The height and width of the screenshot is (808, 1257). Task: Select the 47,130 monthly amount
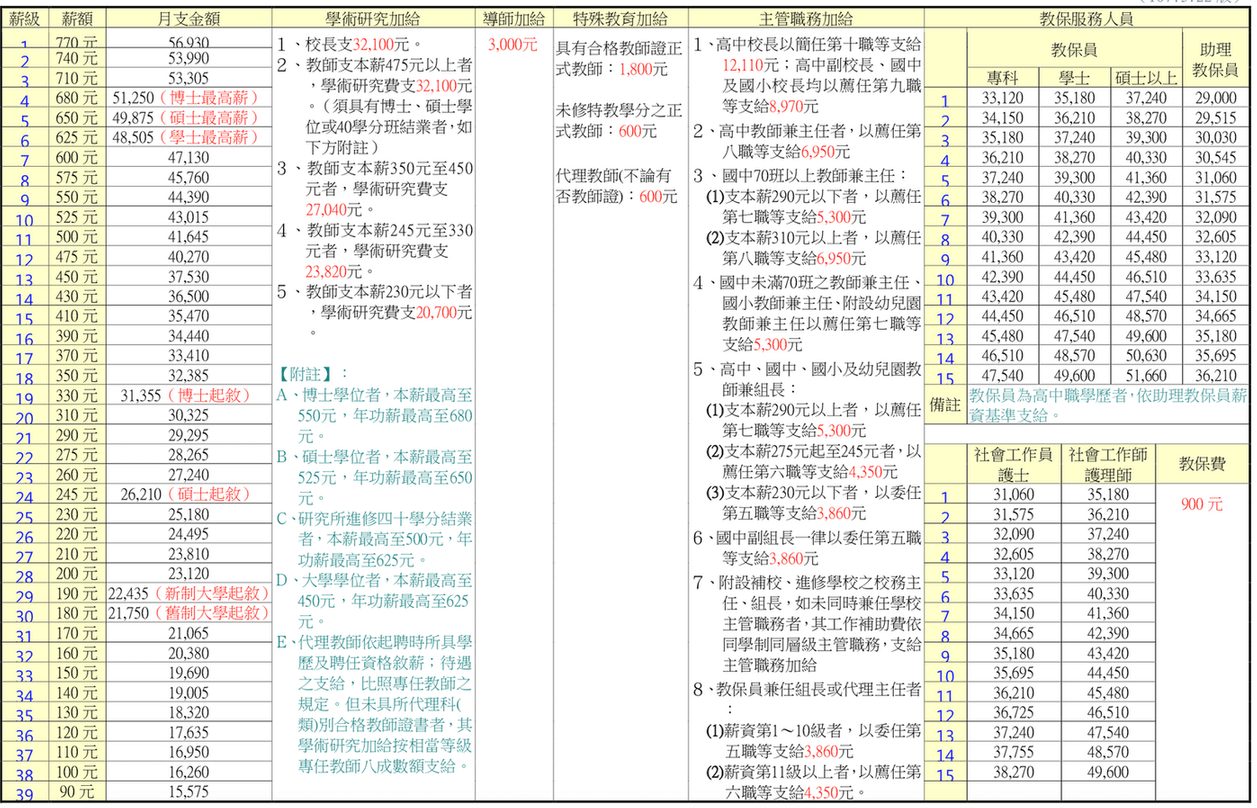188,157
